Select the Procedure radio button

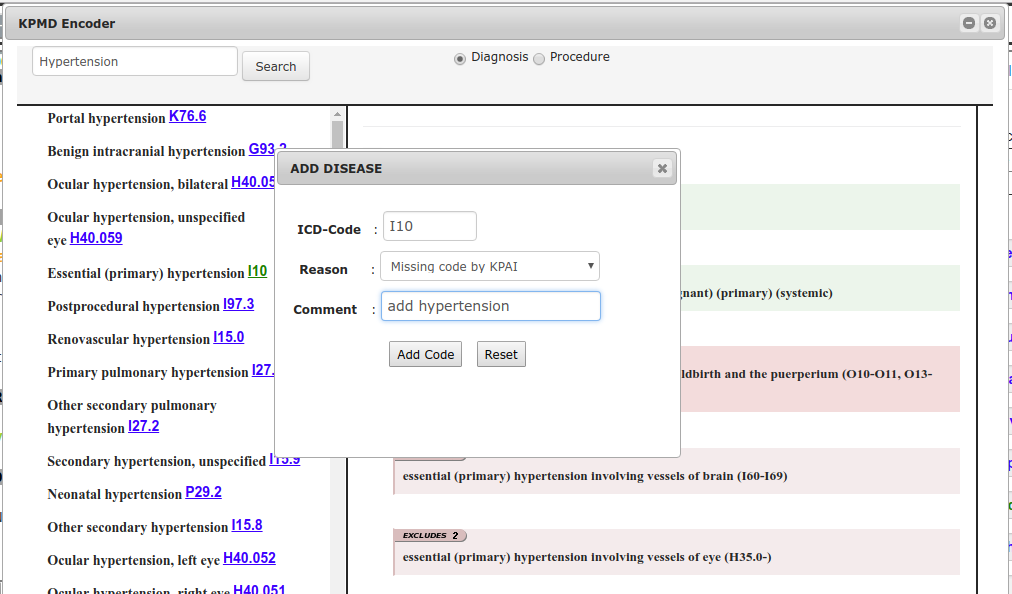539,58
